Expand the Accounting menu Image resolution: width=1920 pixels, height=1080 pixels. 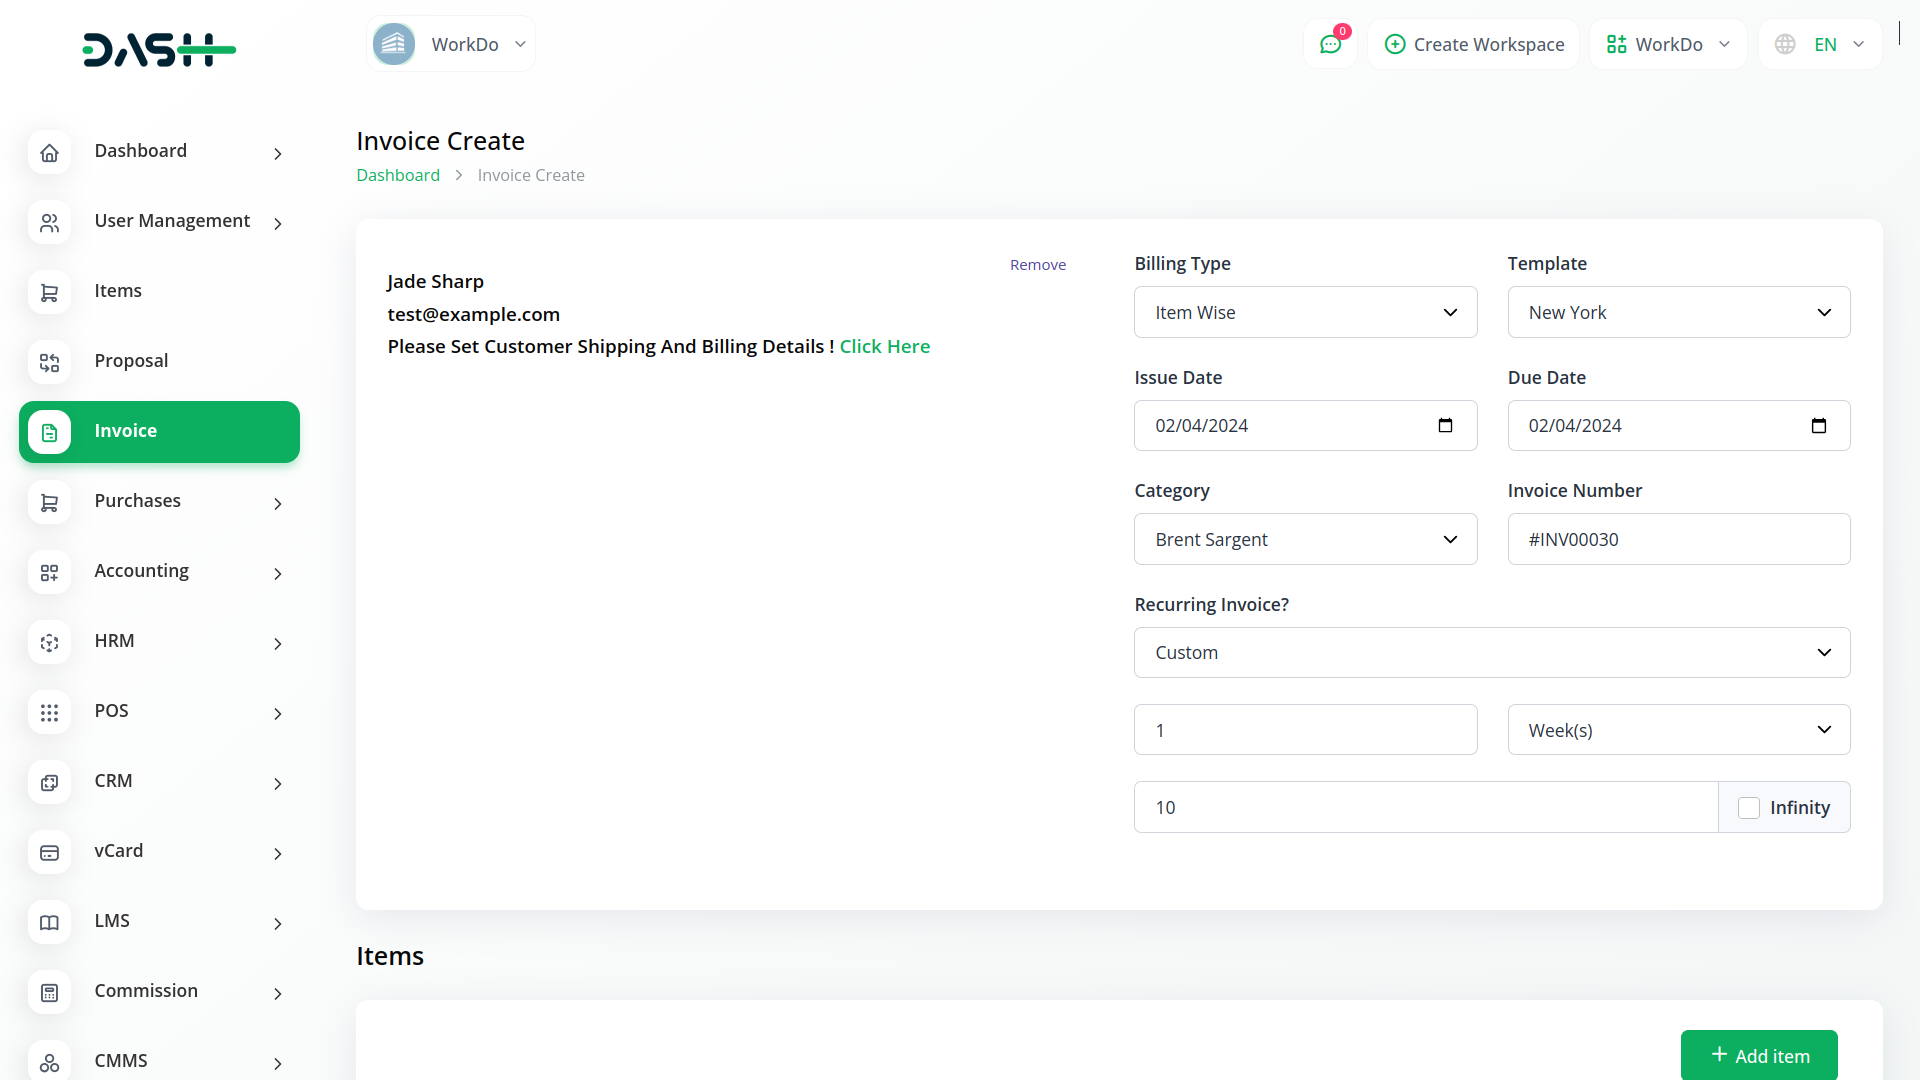click(x=160, y=571)
